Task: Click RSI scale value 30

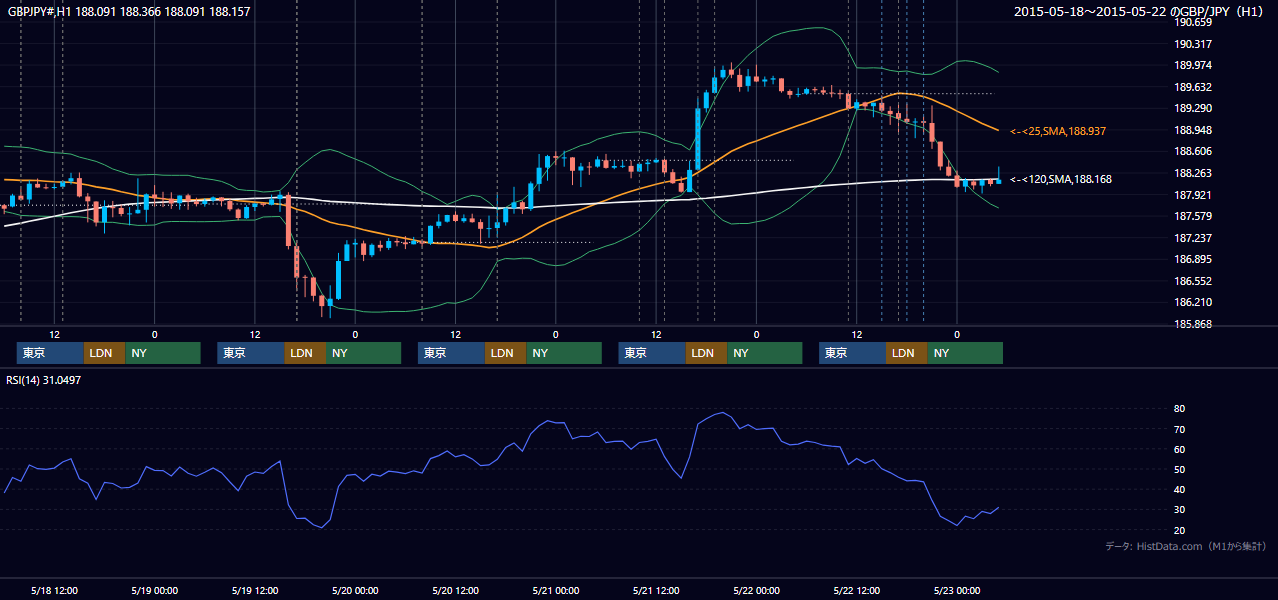Action: coord(1180,509)
